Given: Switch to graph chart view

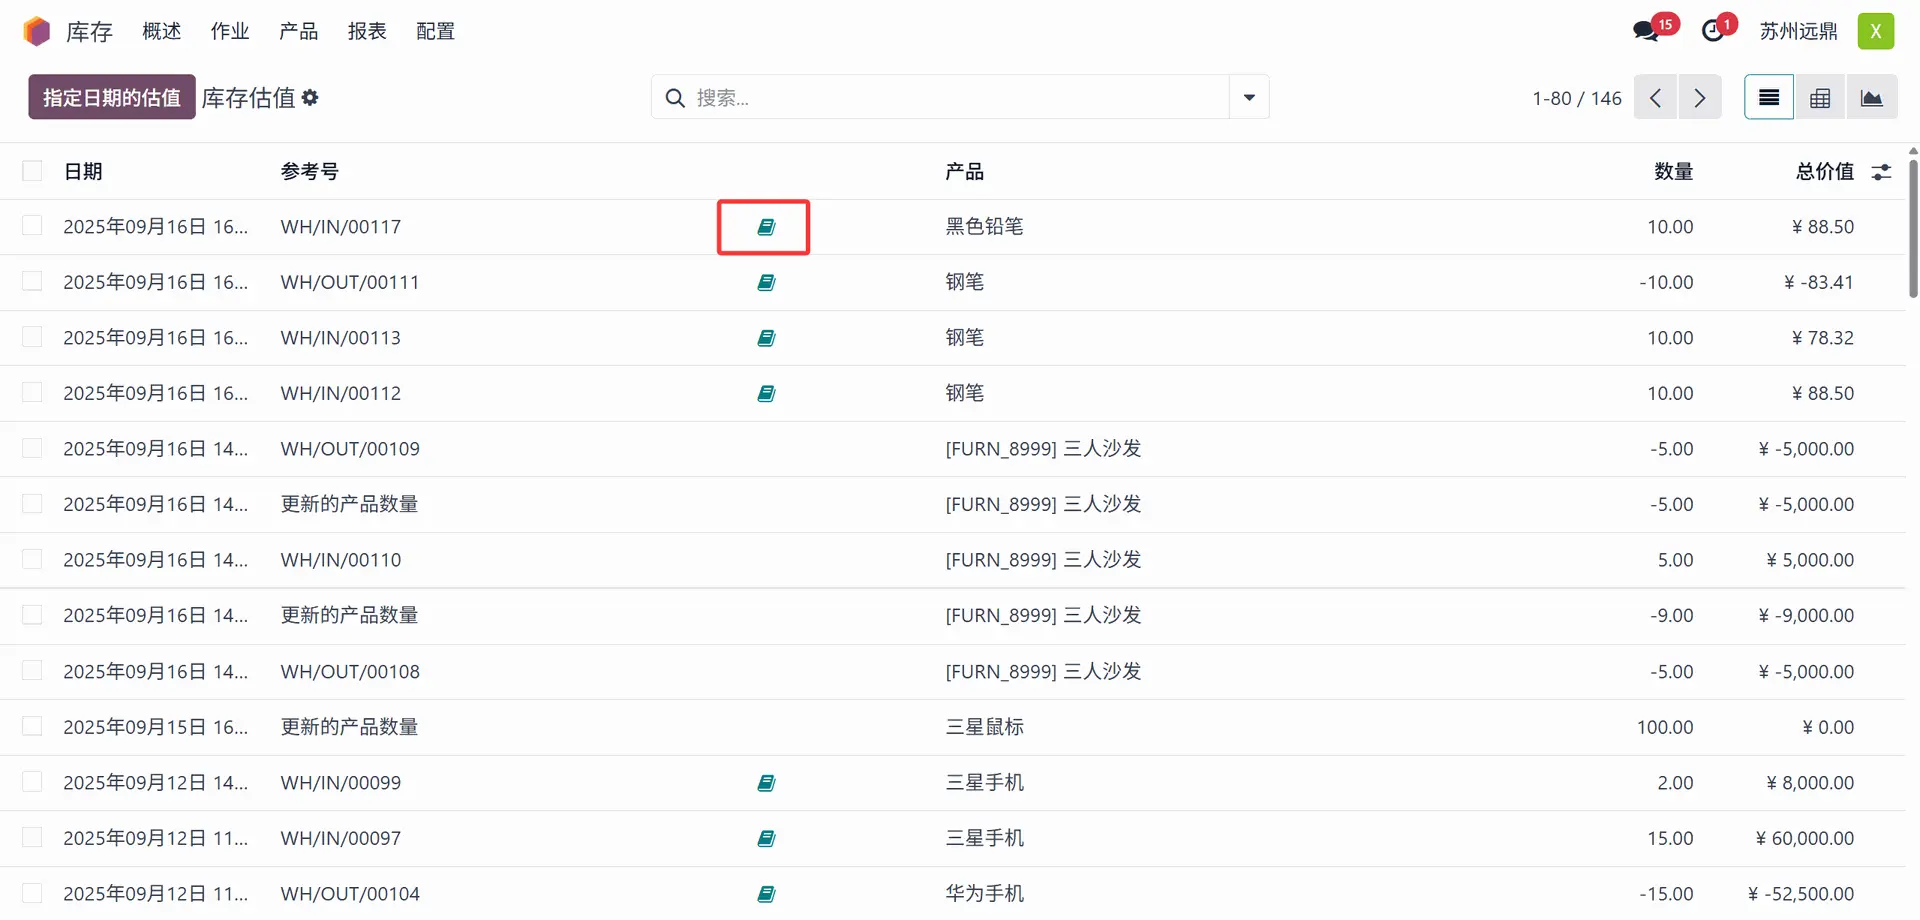Looking at the screenshot, I should click(x=1871, y=98).
